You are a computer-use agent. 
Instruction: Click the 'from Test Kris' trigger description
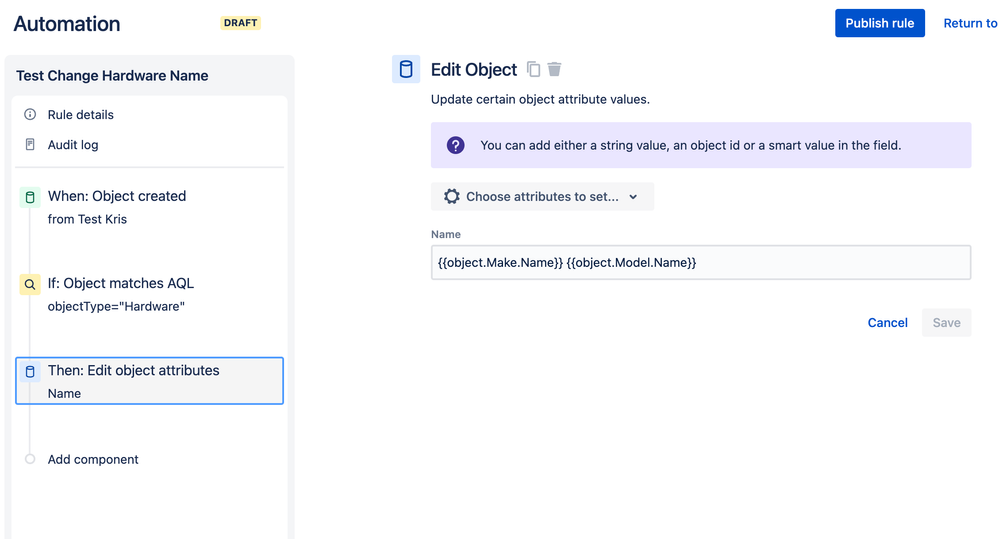point(87,219)
